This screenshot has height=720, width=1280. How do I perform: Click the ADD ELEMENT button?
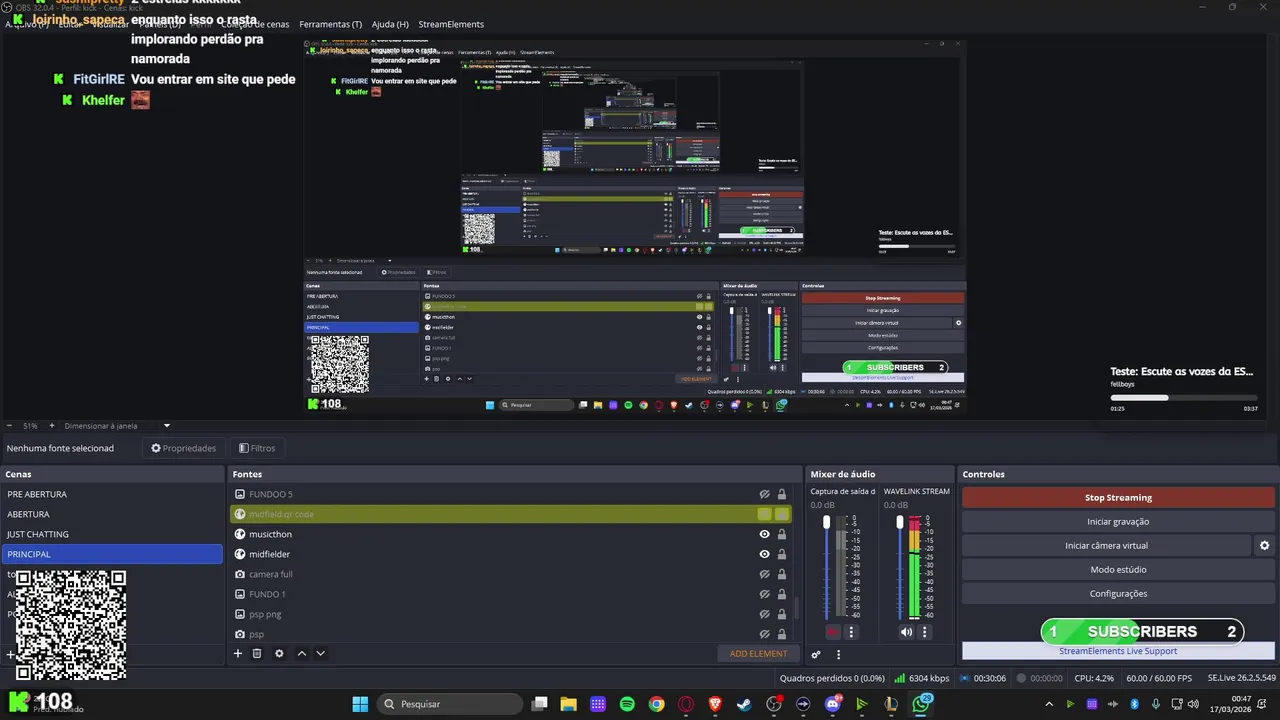(x=758, y=653)
